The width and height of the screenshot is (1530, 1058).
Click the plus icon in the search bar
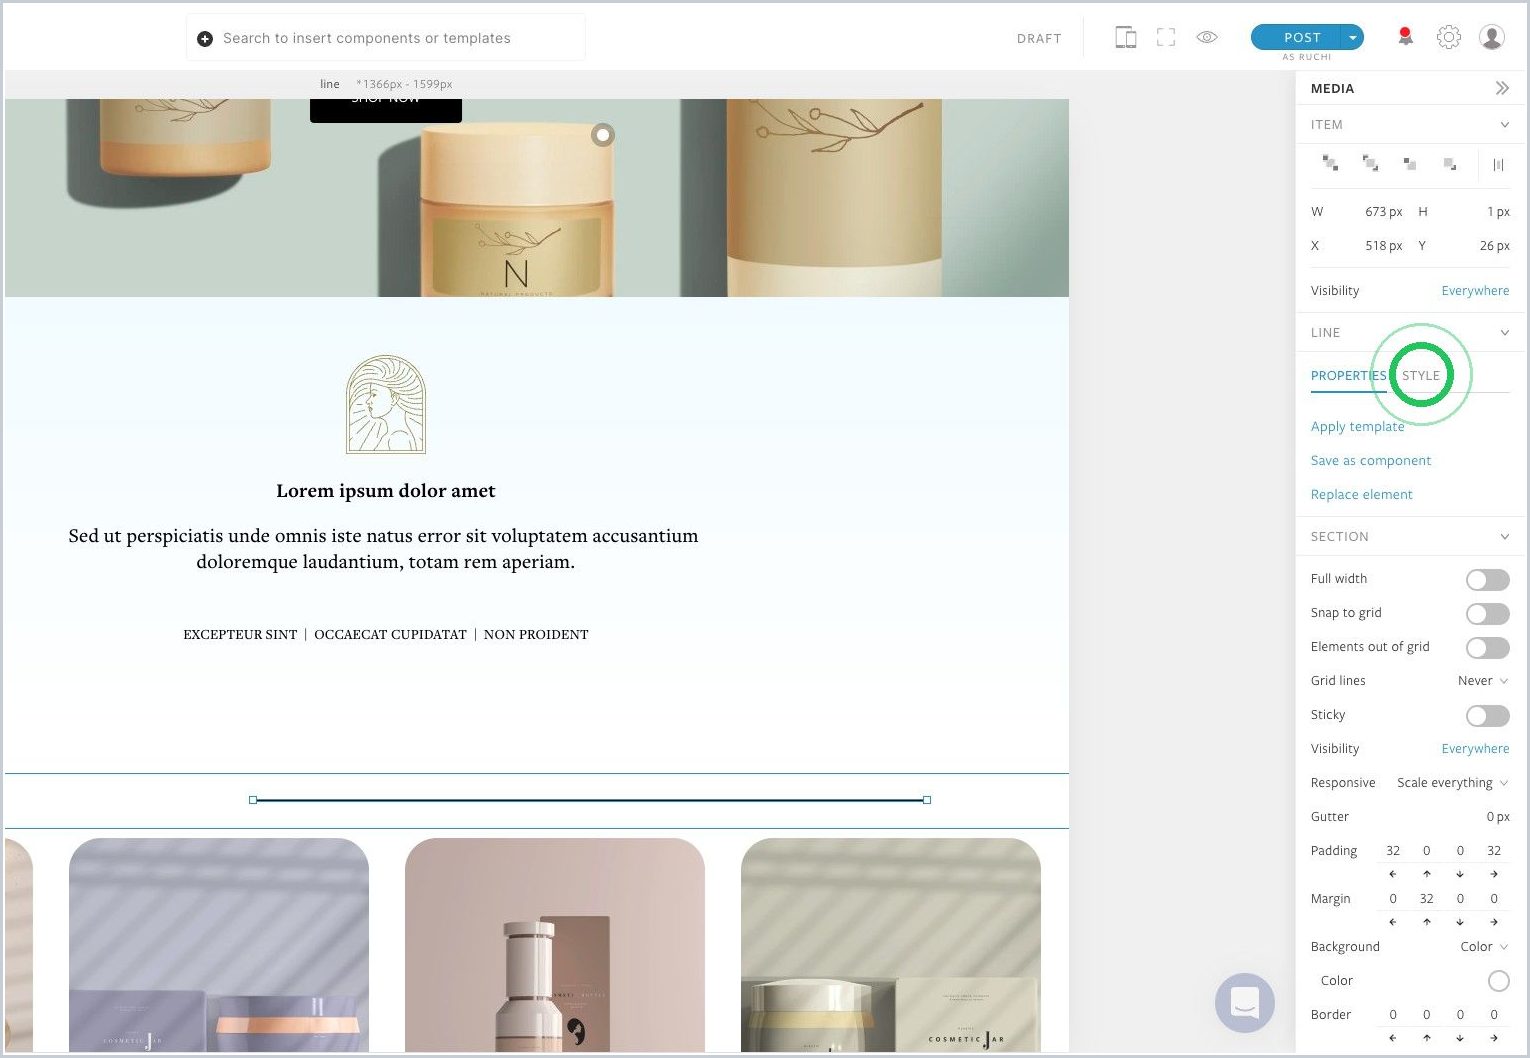pyautogui.click(x=205, y=39)
